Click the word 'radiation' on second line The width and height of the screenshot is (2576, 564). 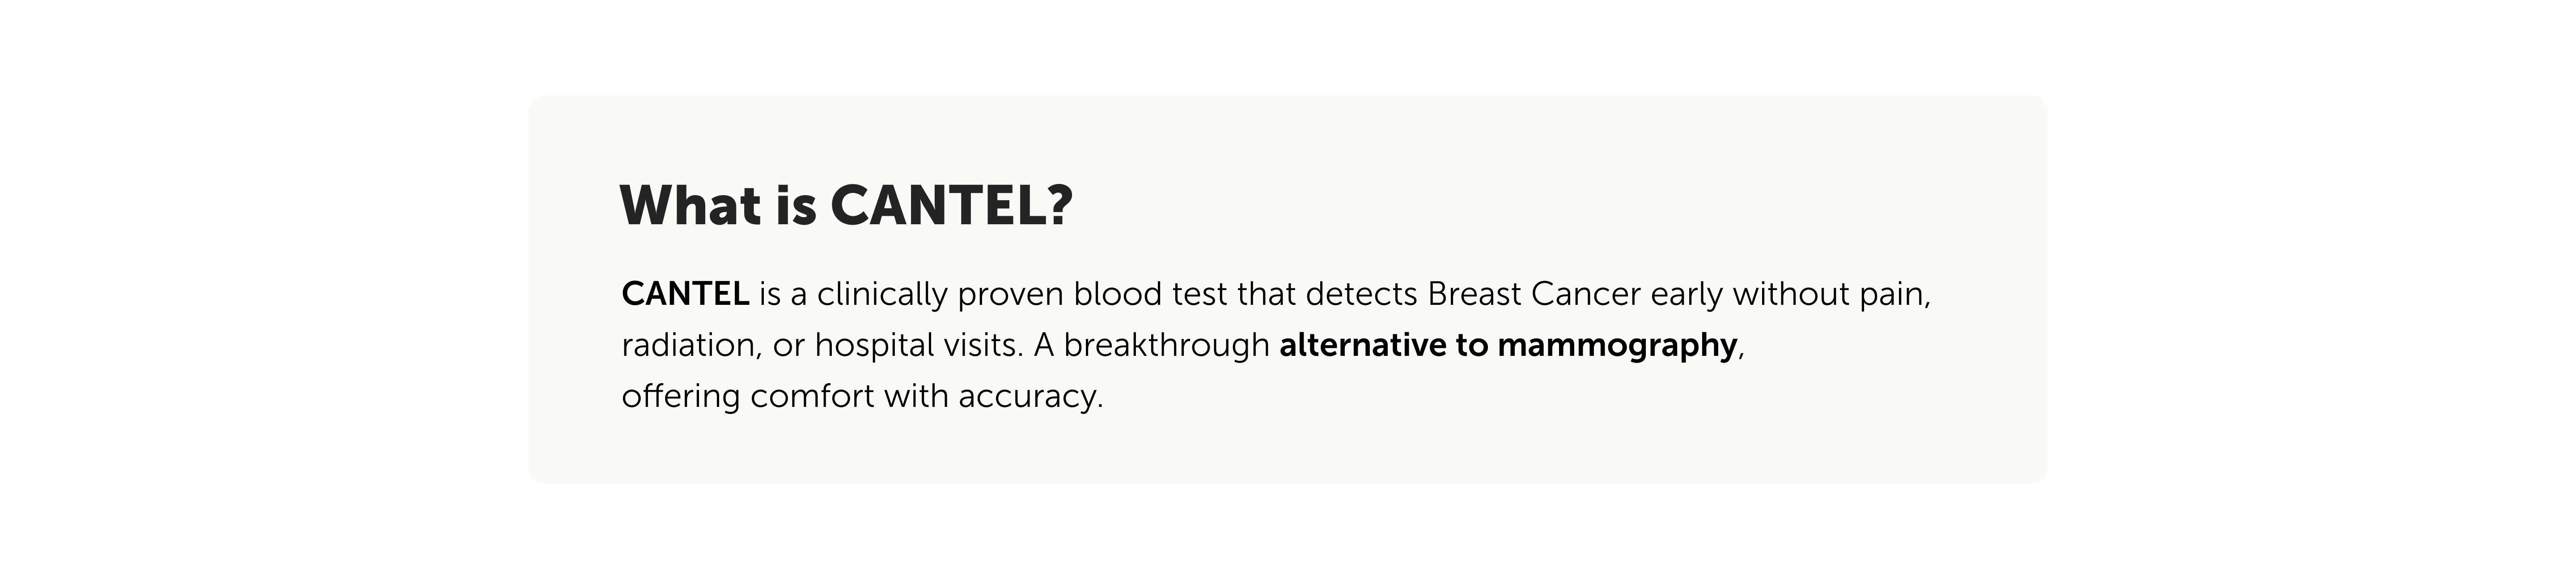pyautogui.click(x=688, y=345)
